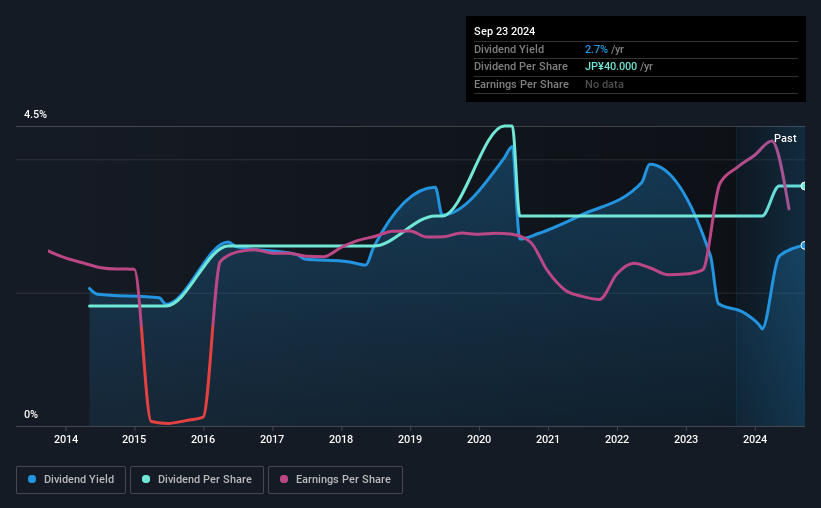Screen dimensions: 821x508
Task: Toggle the Dividend Yield legend button
Action: 71,480
